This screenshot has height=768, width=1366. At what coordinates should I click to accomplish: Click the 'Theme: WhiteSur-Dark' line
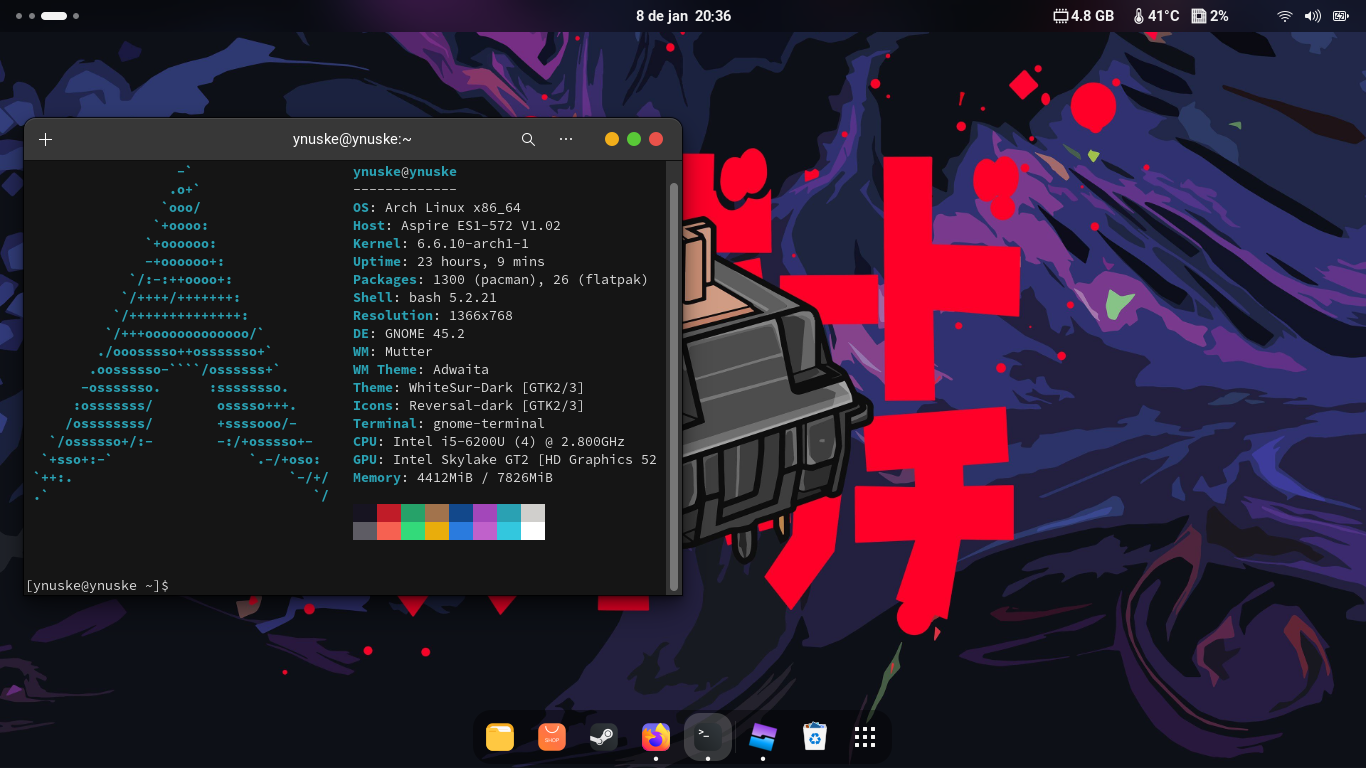click(469, 387)
